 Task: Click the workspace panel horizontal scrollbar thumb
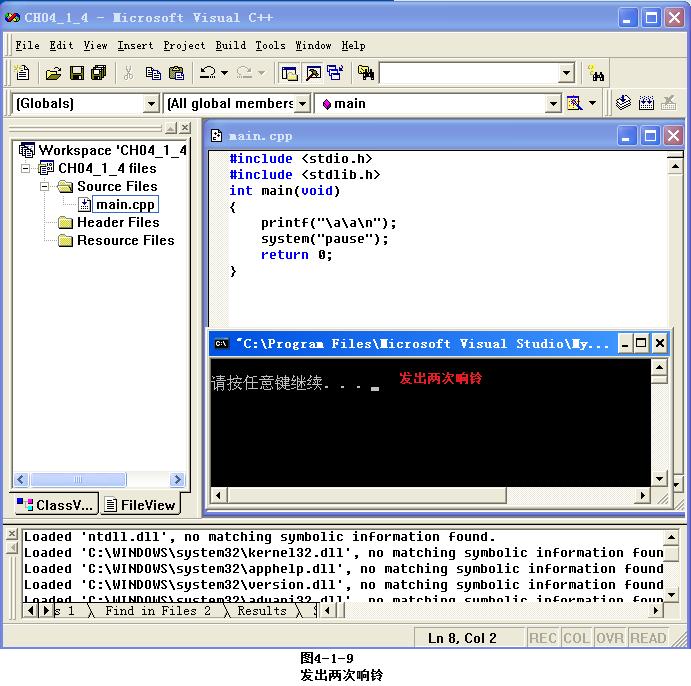coord(78,479)
